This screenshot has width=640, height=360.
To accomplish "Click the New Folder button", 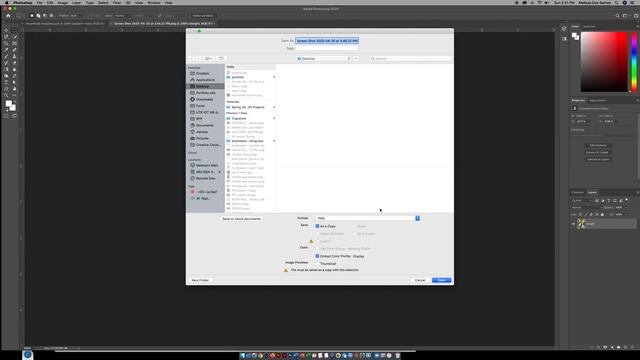I will point(200,280).
